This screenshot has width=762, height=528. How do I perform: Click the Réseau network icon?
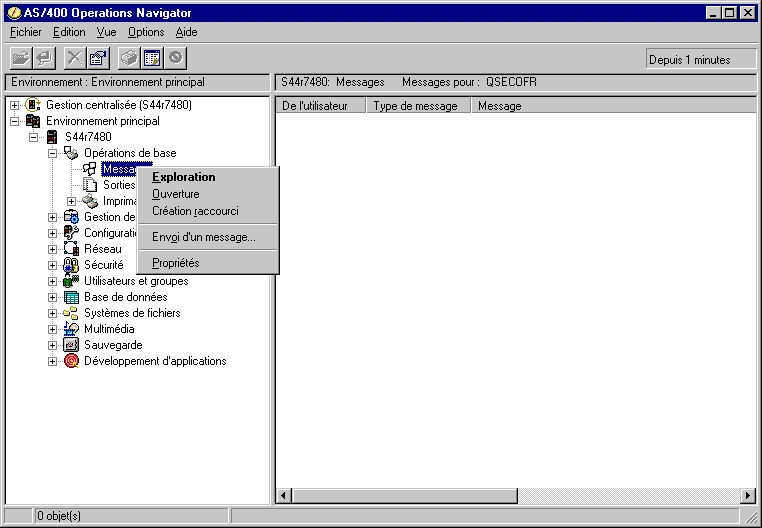71,249
